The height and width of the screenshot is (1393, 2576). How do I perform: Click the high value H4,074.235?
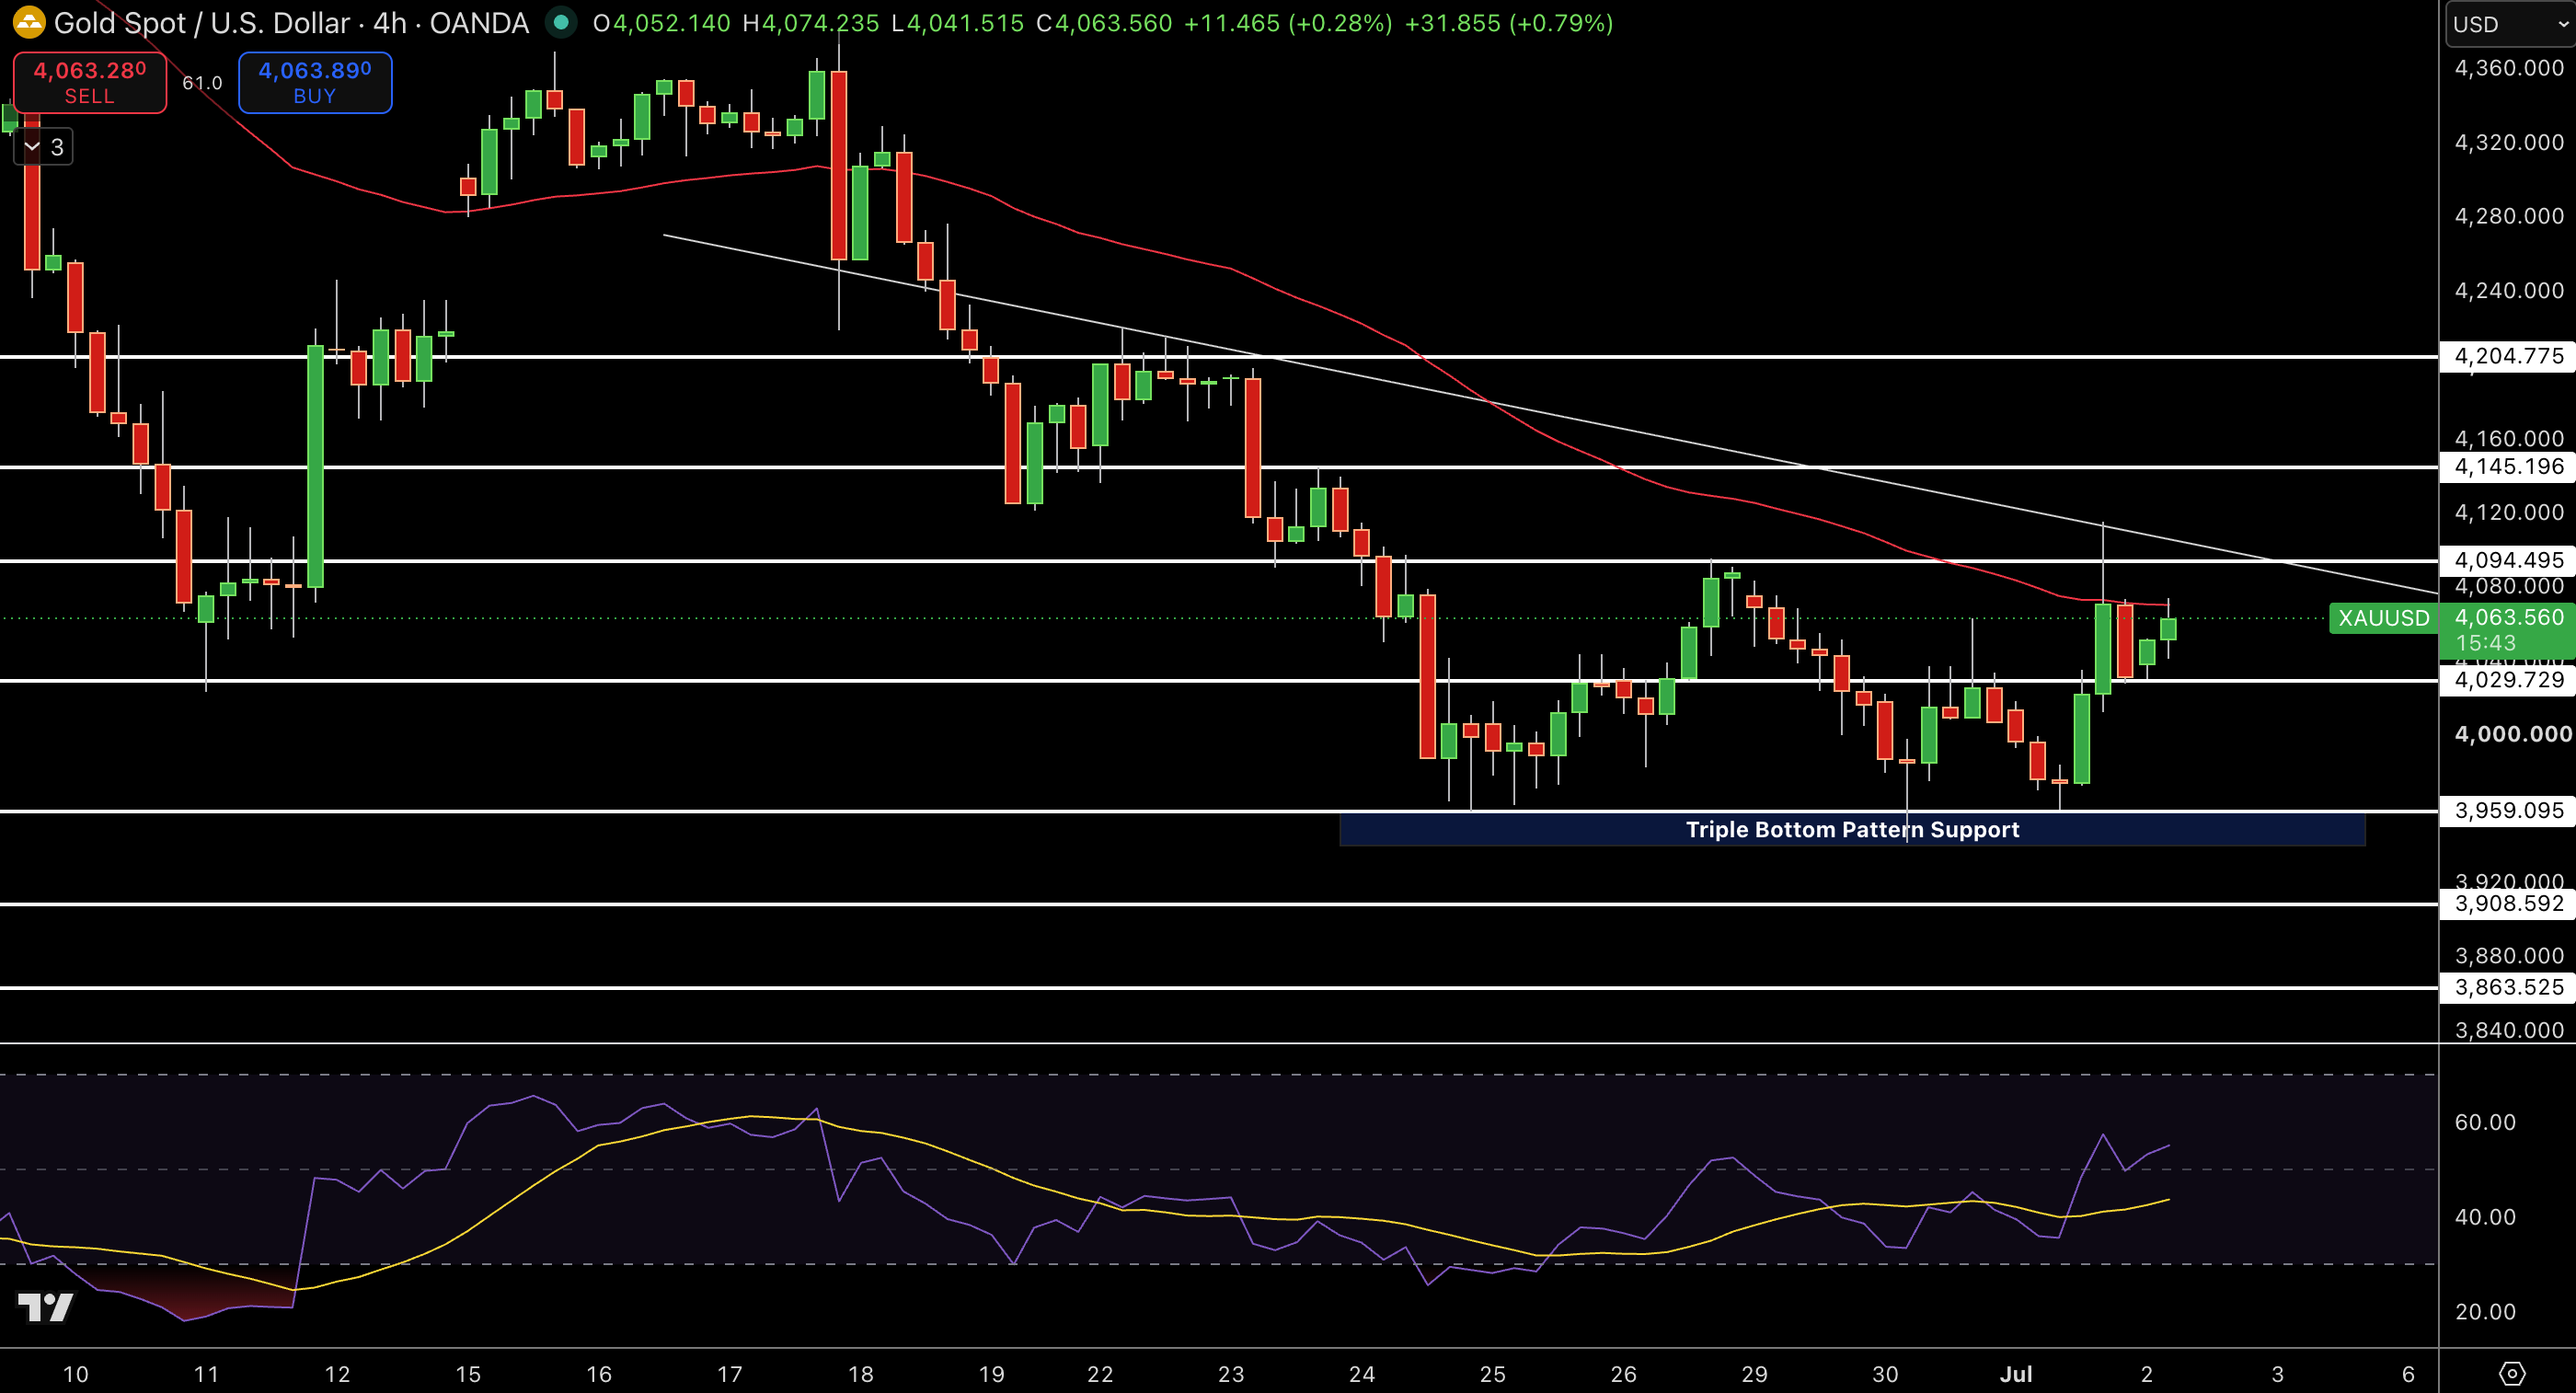[x=810, y=23]
